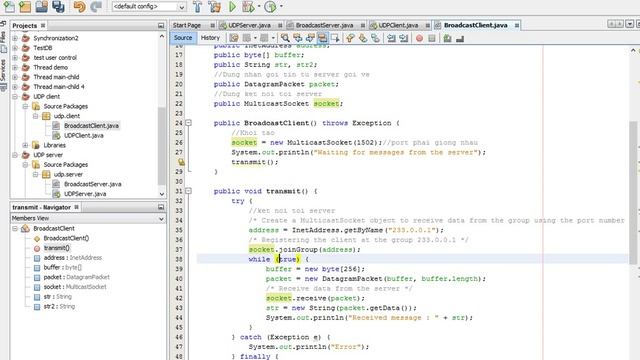
Task: Click the Shift Line Left icon
Action: [x=391, y=38]
